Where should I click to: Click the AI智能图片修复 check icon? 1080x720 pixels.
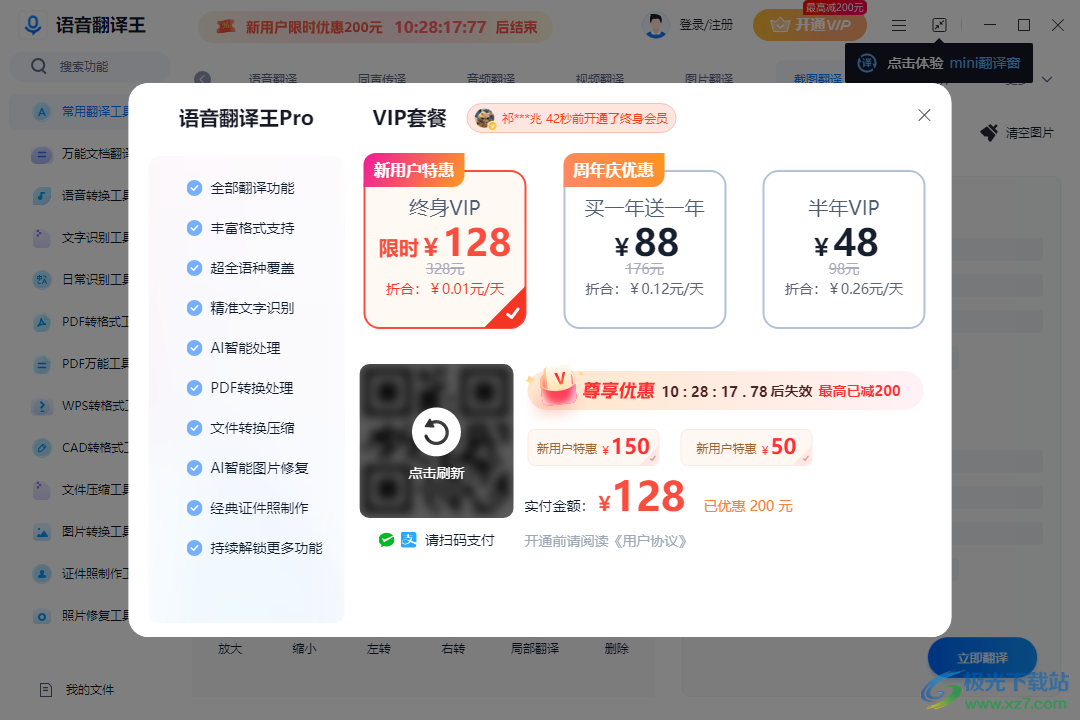(x=194, y=468)
